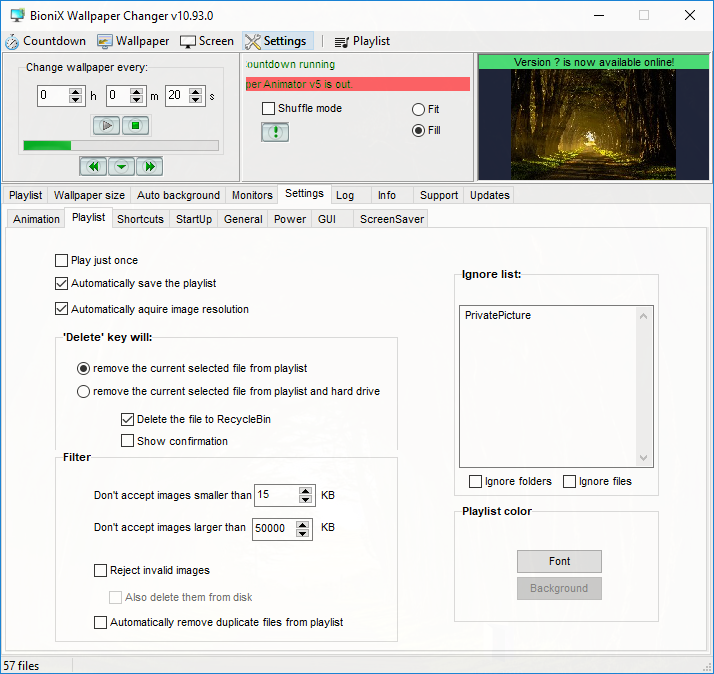Screen dimensions: 714x674
Task: Click the green down-arrow wallpaper button
Action: pos(121,166)
